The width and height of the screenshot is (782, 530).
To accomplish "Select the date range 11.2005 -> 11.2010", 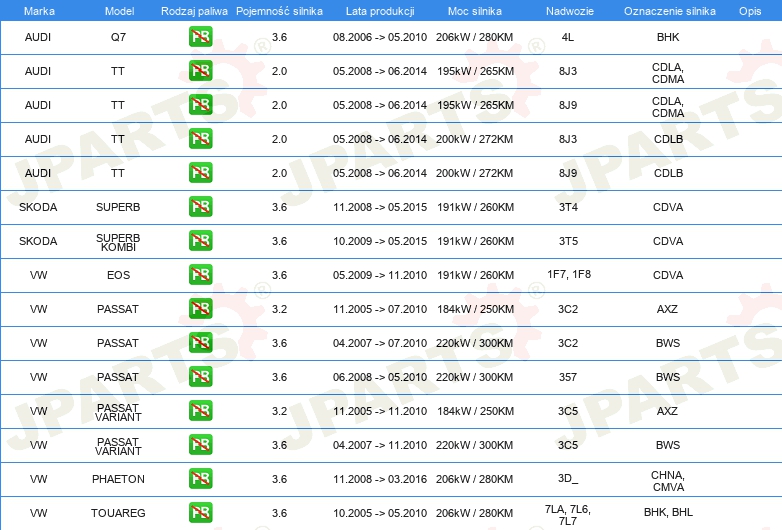I will pyautogui.click(x=380, y=411).
